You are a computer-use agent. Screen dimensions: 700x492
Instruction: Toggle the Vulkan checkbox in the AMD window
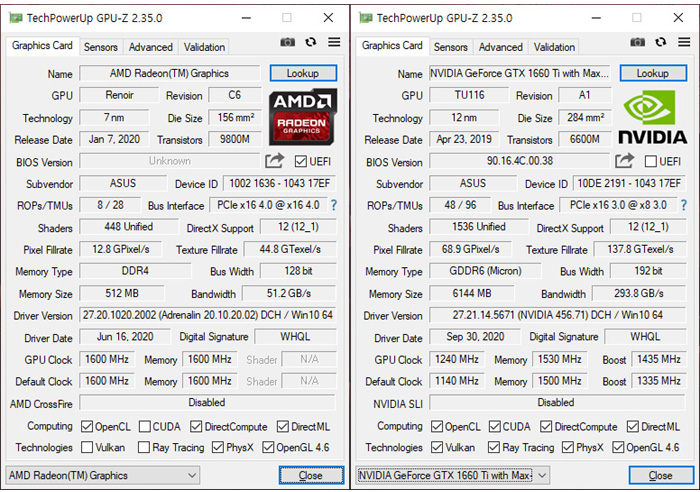click(x=87, y=447)
